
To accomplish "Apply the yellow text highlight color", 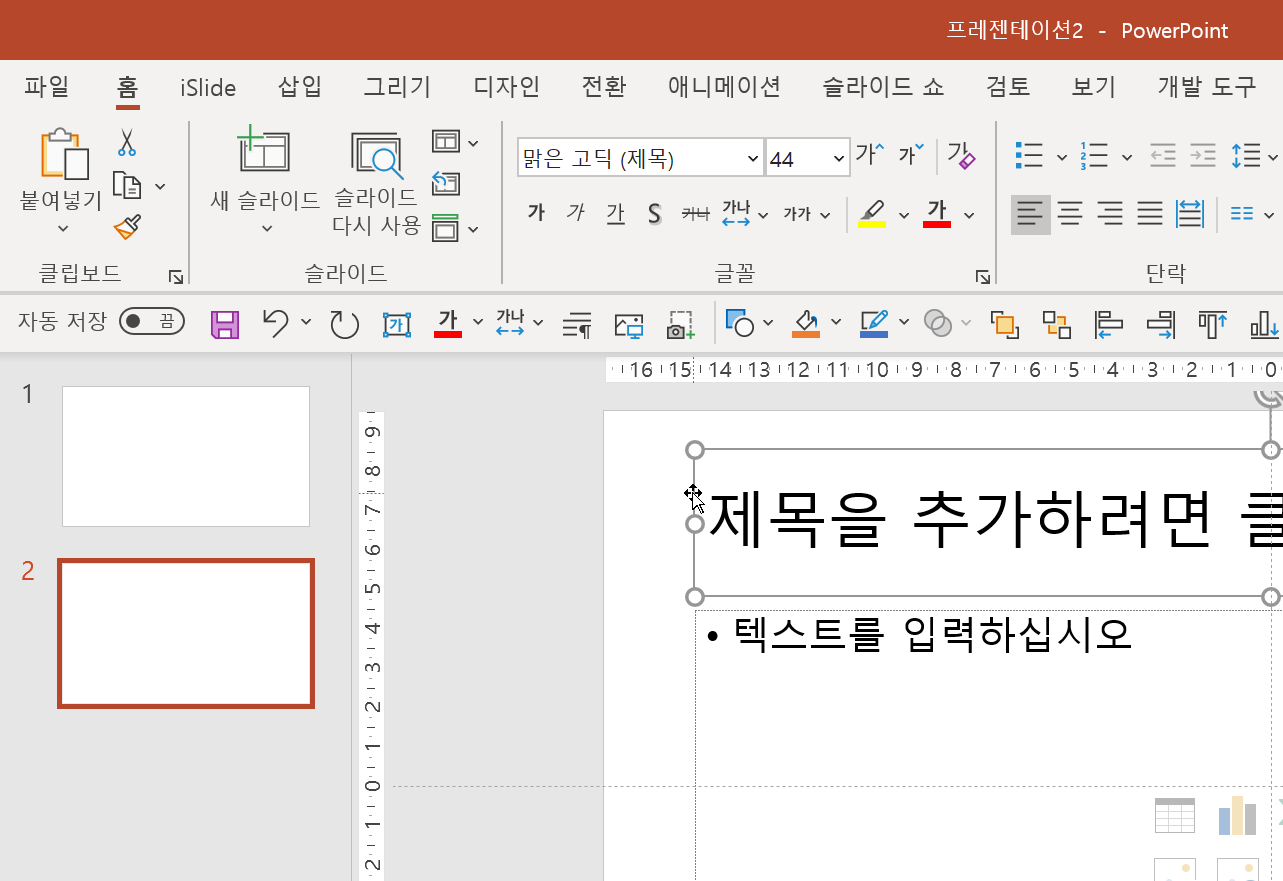I will (x=872, y=213).
